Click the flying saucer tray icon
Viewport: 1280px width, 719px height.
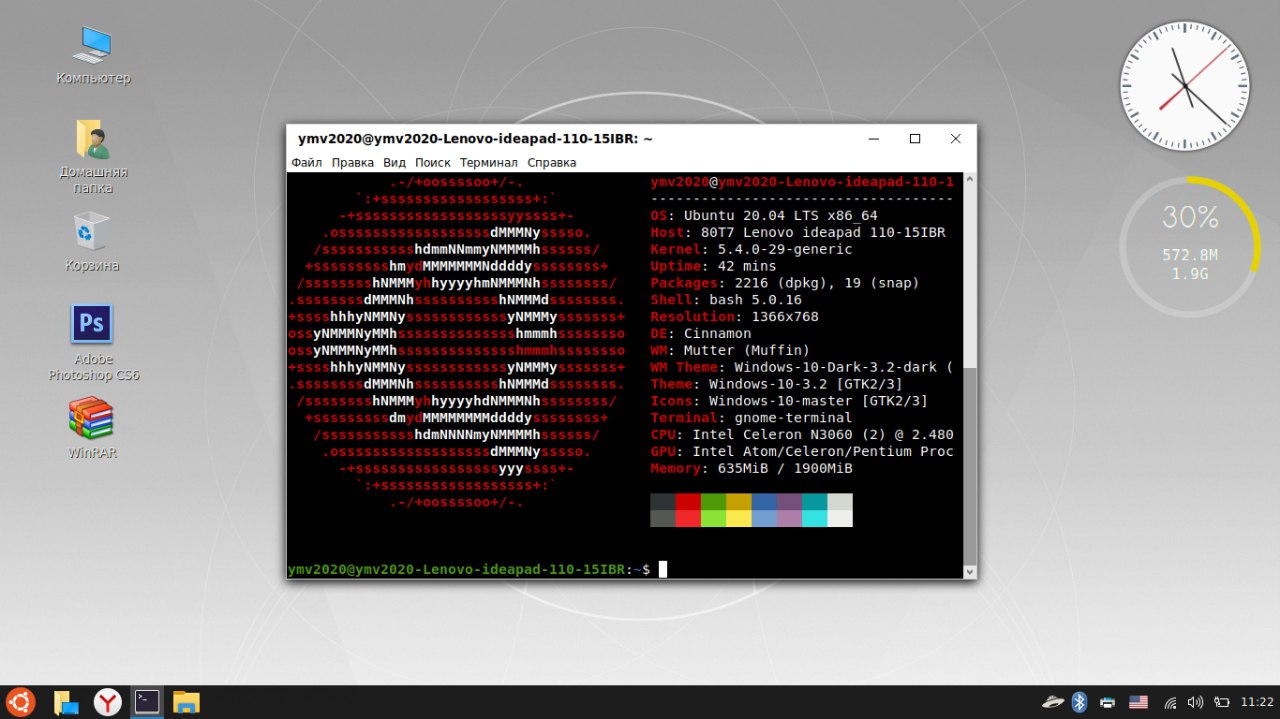(1052, 702)
